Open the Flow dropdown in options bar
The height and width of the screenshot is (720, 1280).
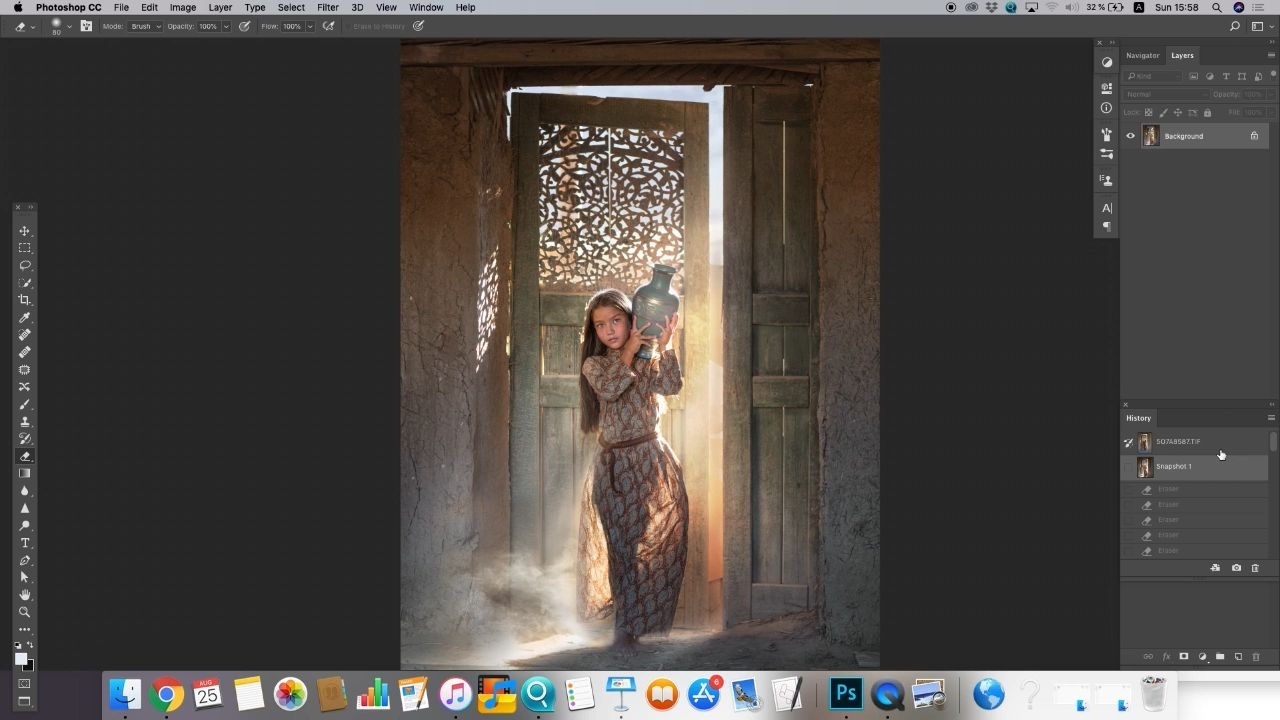pyautogui.click(x=310, y=26)
